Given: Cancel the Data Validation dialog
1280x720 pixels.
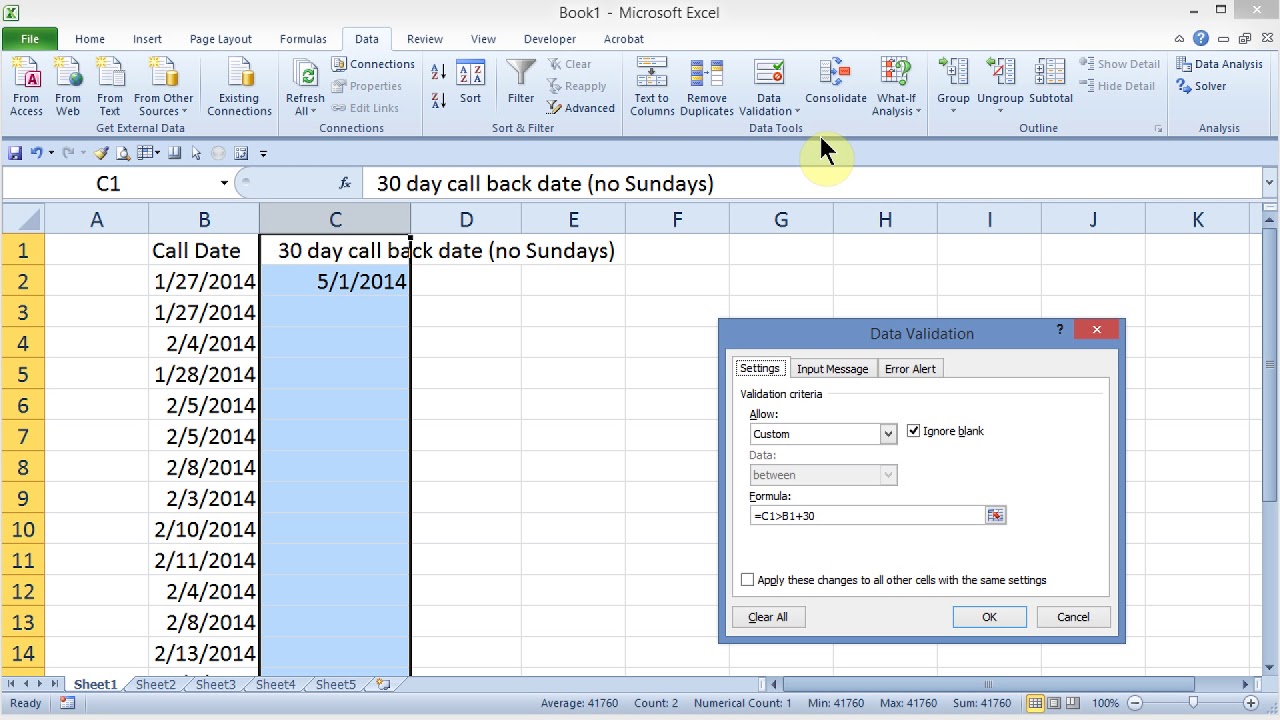Looking at the screenshot, I should (1073, 617).
